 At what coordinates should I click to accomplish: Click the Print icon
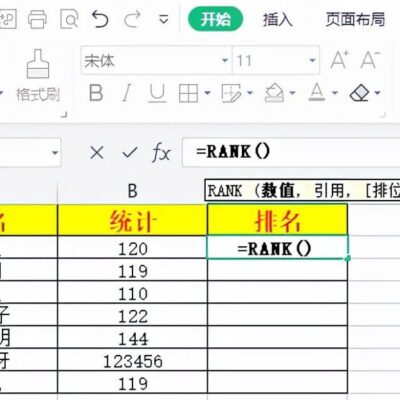point(37,19)
